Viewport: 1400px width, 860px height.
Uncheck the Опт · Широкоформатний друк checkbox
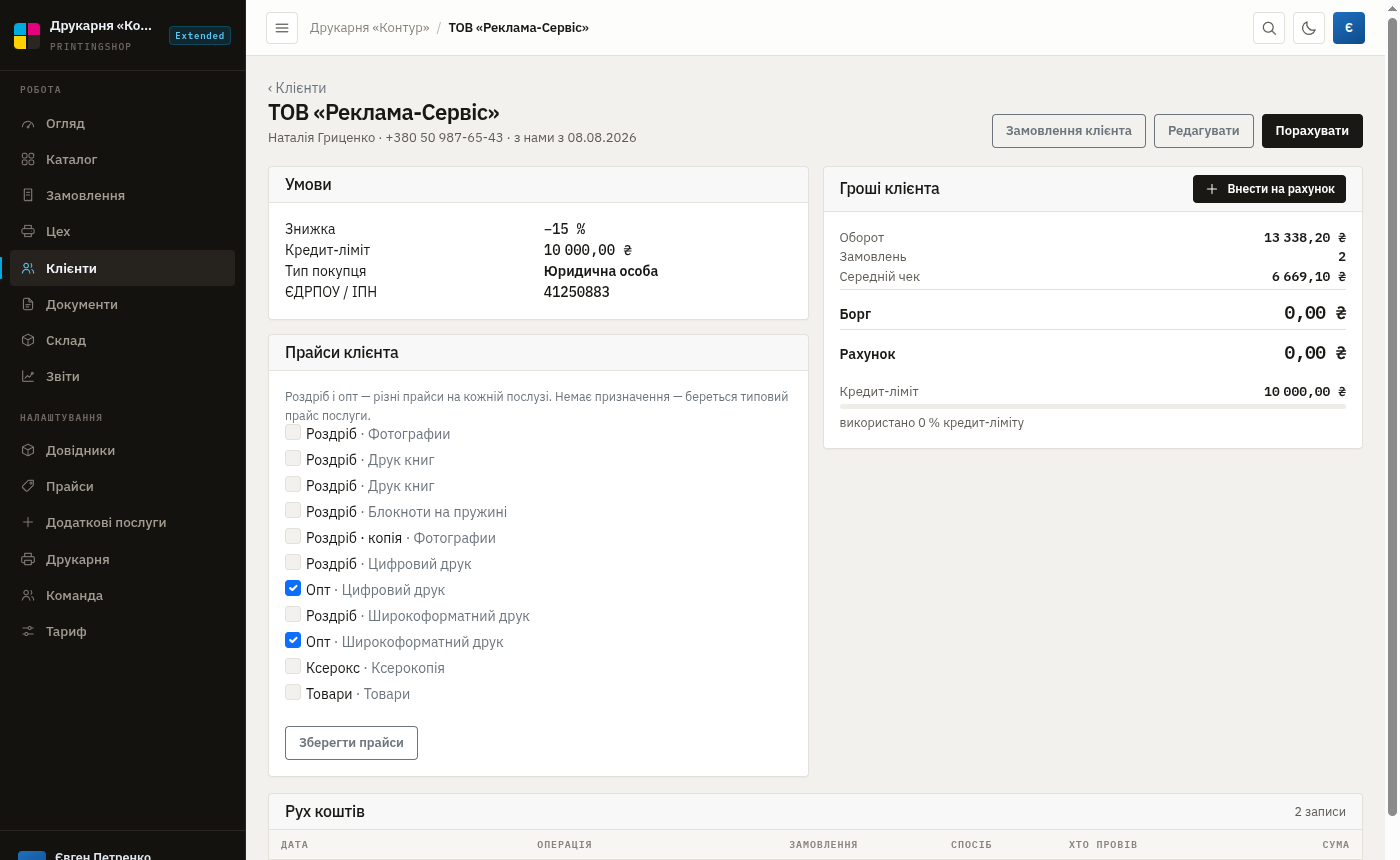click(293, 641)
